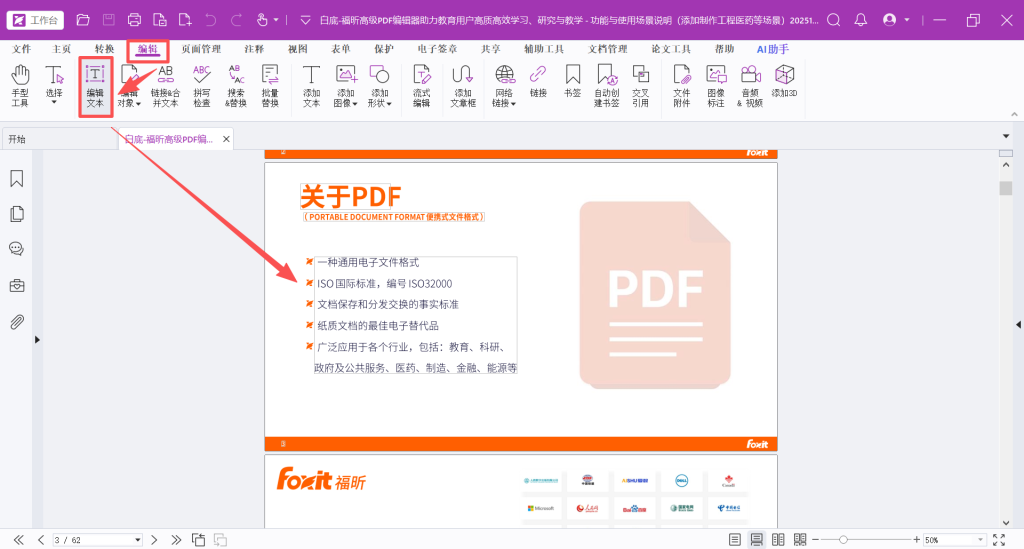
Task: Click the Print icon in title bar
Action: pyautogui.click(x=134, y=20)
